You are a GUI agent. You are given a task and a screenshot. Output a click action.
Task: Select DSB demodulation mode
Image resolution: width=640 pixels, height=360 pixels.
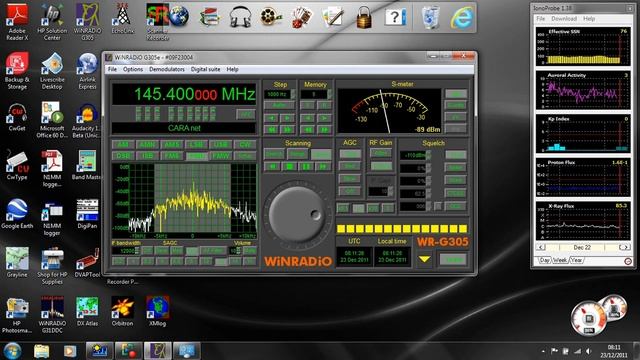(122, 156)
